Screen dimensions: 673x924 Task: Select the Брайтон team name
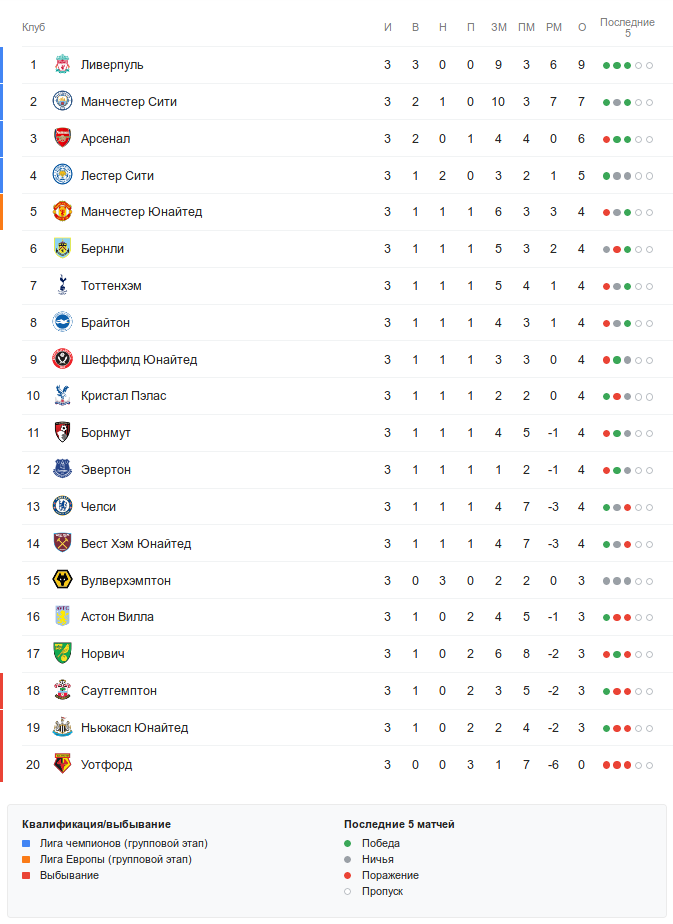(x=105, y=323)
